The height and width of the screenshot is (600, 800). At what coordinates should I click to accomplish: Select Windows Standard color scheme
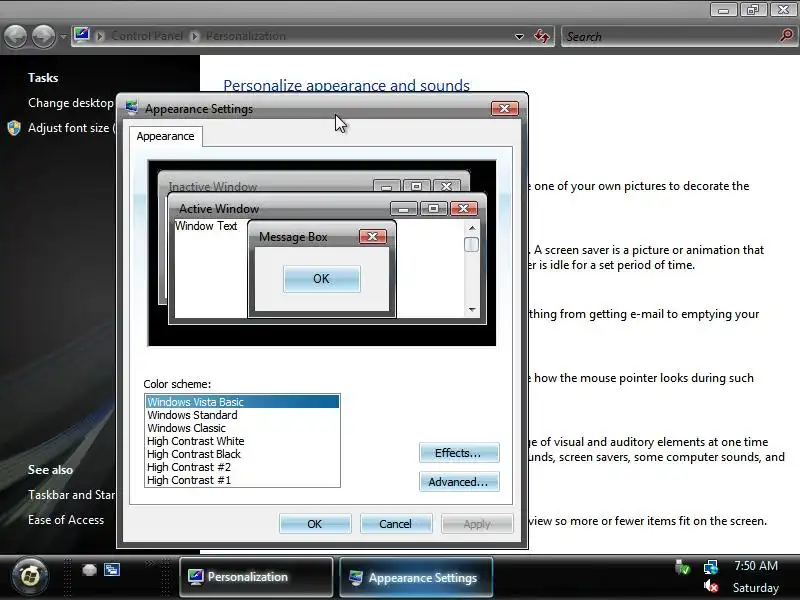(x=242, y=415)
